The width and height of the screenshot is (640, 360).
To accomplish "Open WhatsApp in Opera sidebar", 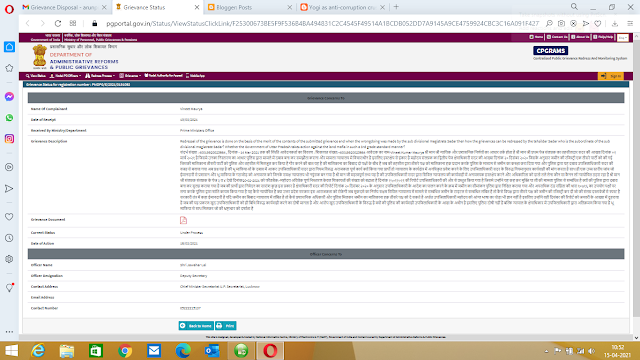I will [x=9, y=118].
